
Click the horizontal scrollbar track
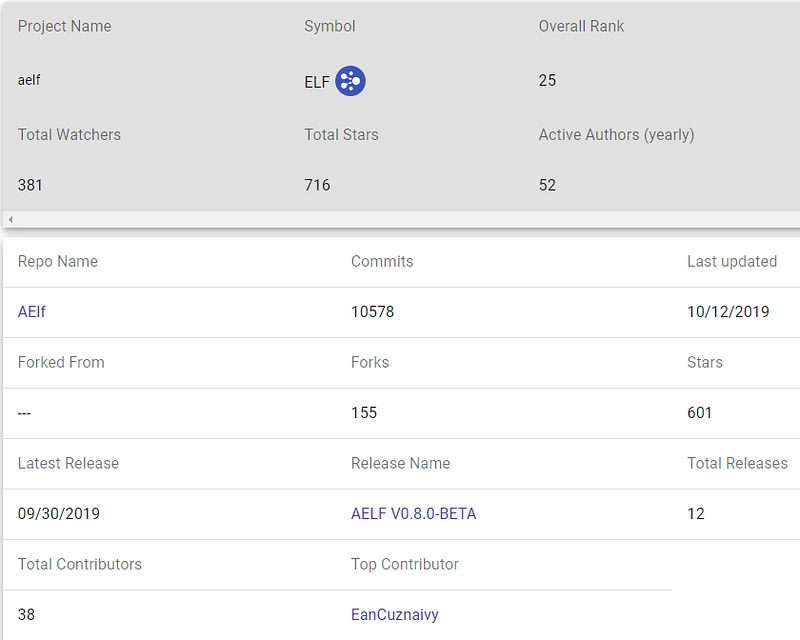[x=400, y=219]
